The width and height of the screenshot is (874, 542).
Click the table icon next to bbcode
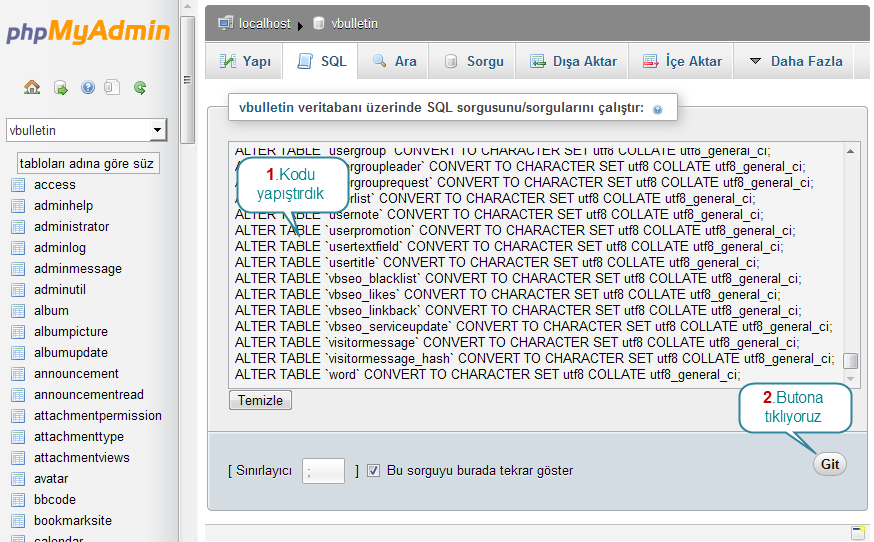[18, 500]
